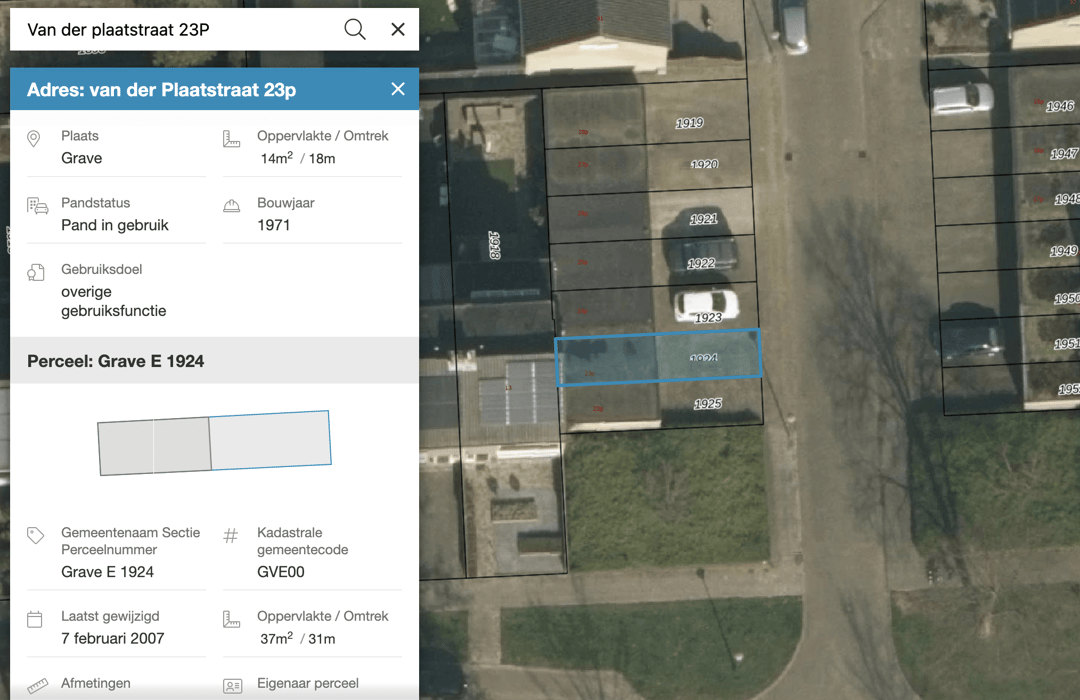Select parcel 1922 on the map
This screenshot has height=700, width=1080.
(x=701, y=262)
